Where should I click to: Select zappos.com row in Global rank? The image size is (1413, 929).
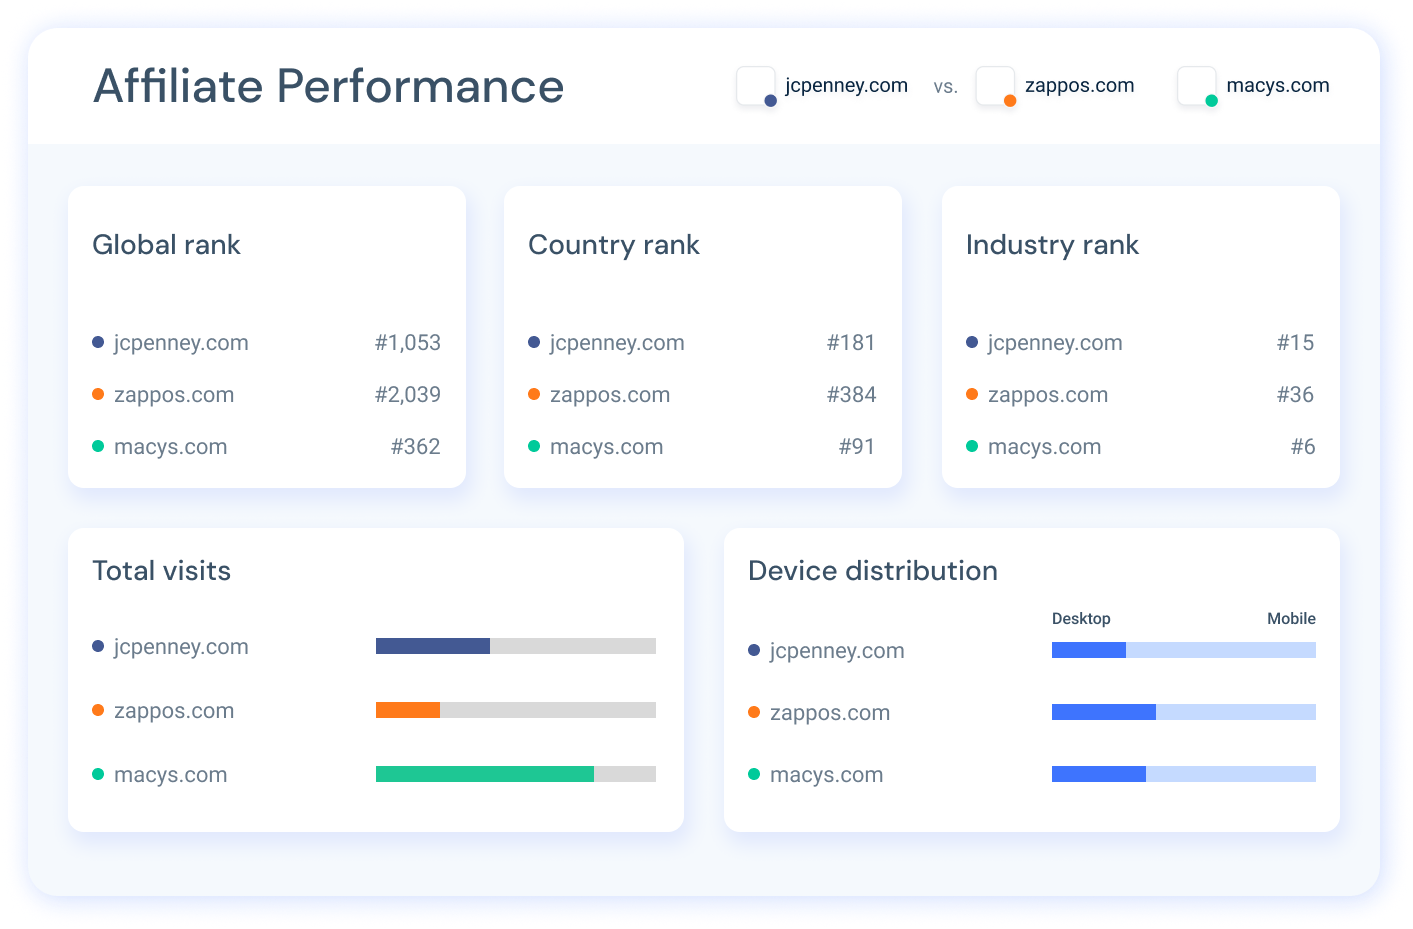tap(266, 395)
